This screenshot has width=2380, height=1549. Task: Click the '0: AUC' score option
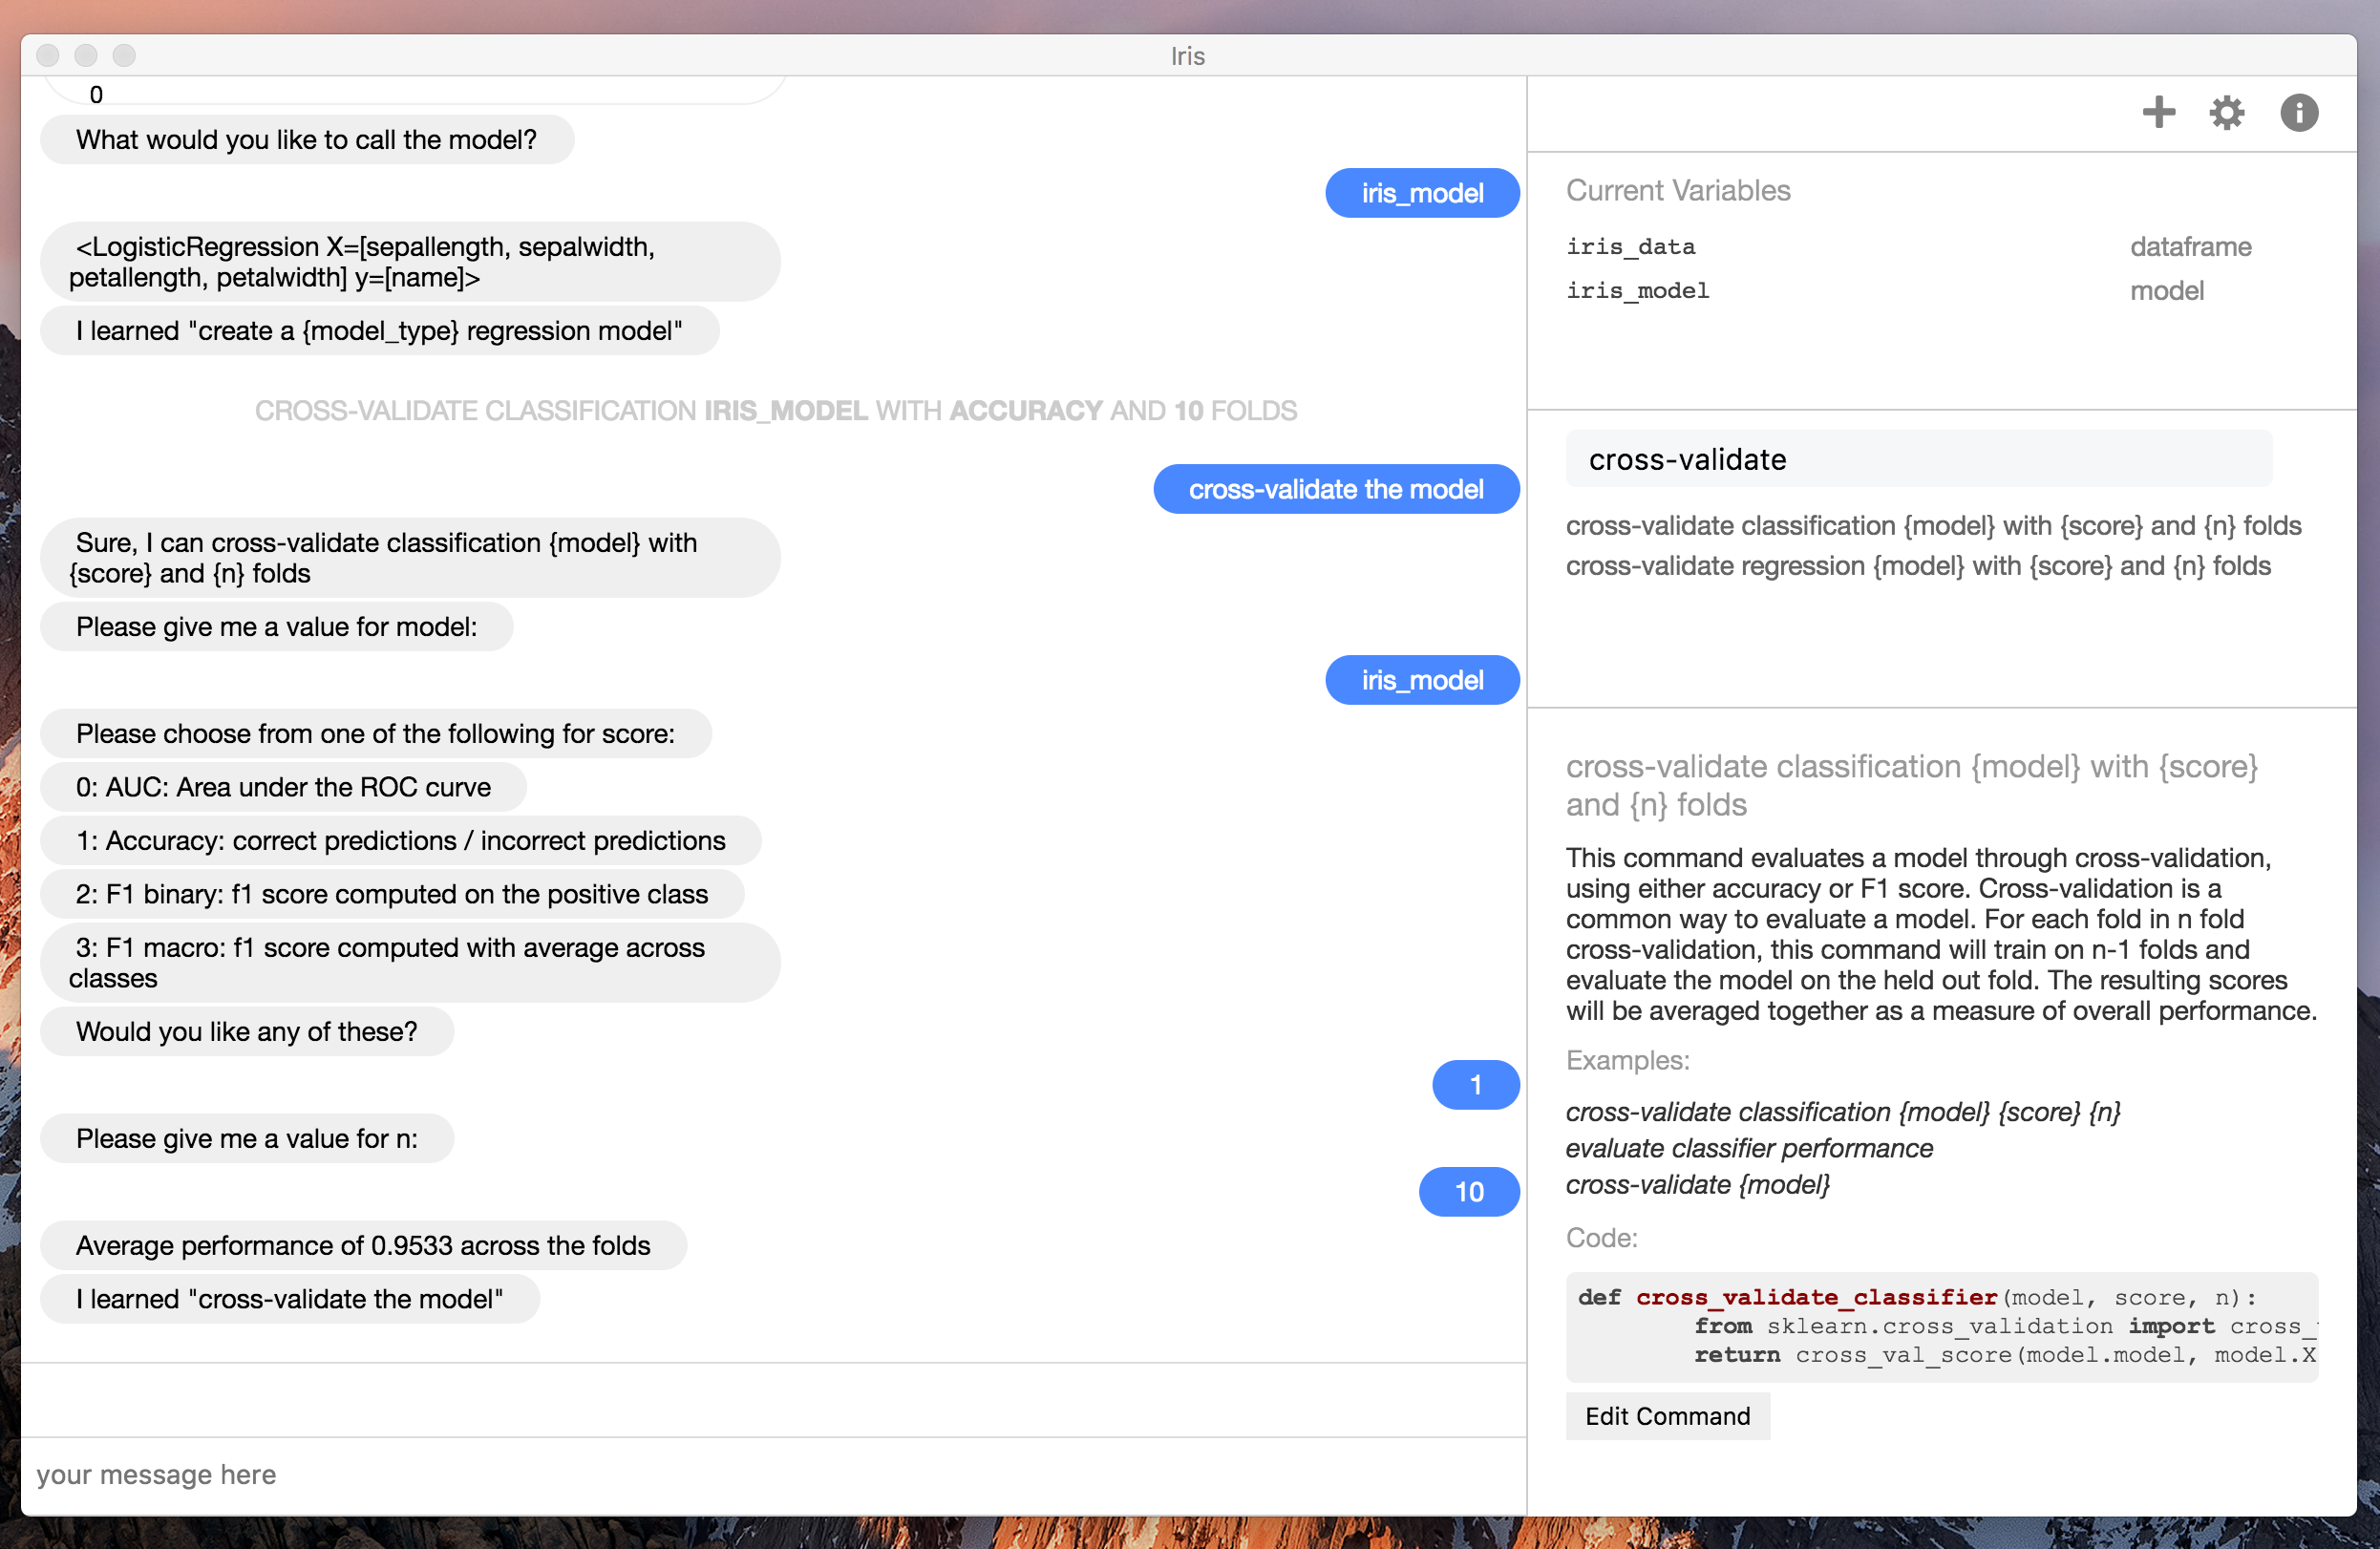click(283, 787)
